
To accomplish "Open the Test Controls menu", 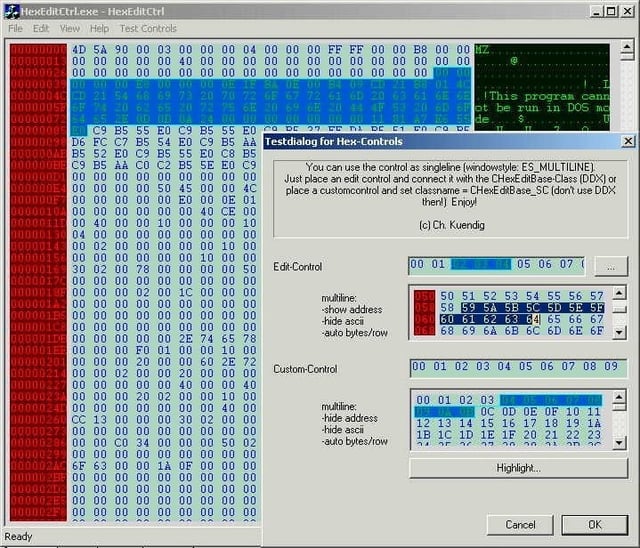I will tap(148, 29).
